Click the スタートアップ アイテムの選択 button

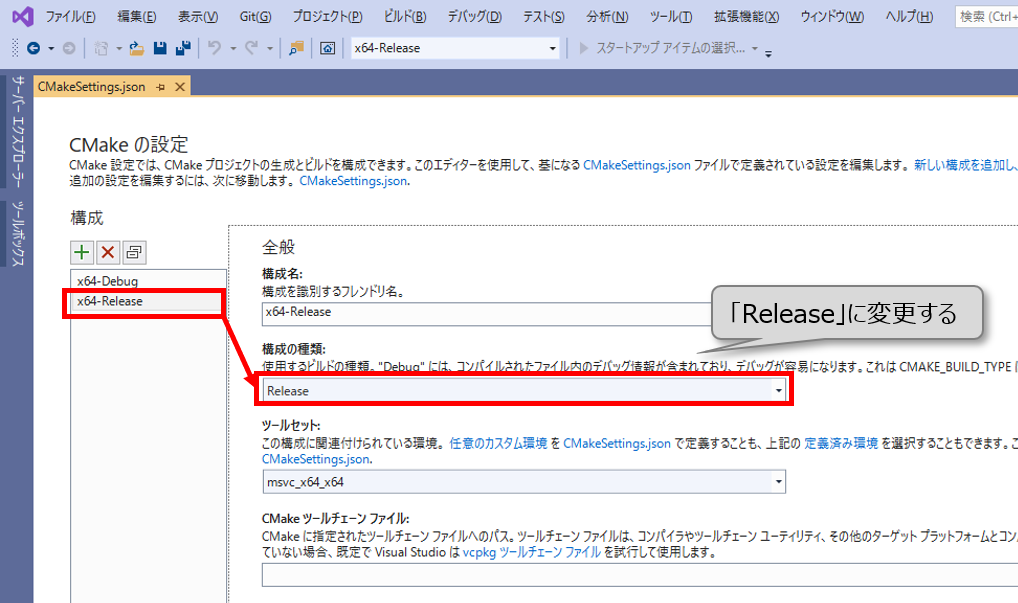click(x=670, y=48)
